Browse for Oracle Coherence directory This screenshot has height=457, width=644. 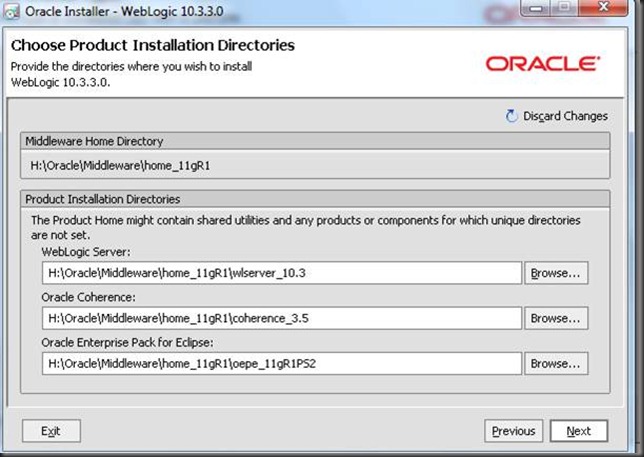(556, 318)
